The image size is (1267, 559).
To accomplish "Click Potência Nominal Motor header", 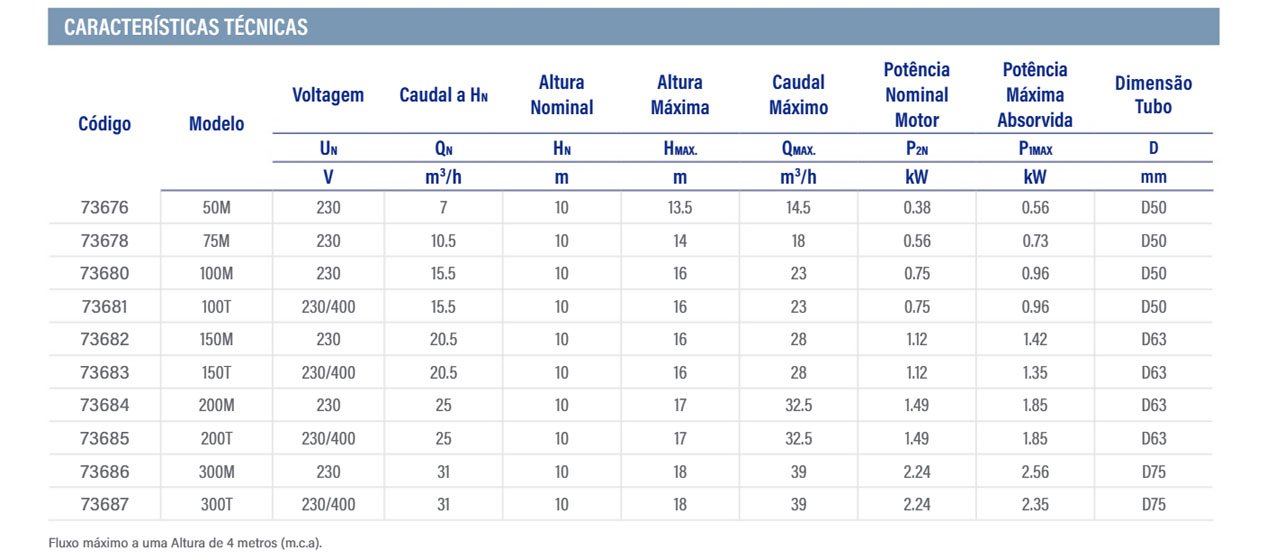I will (x=917, y=95).
